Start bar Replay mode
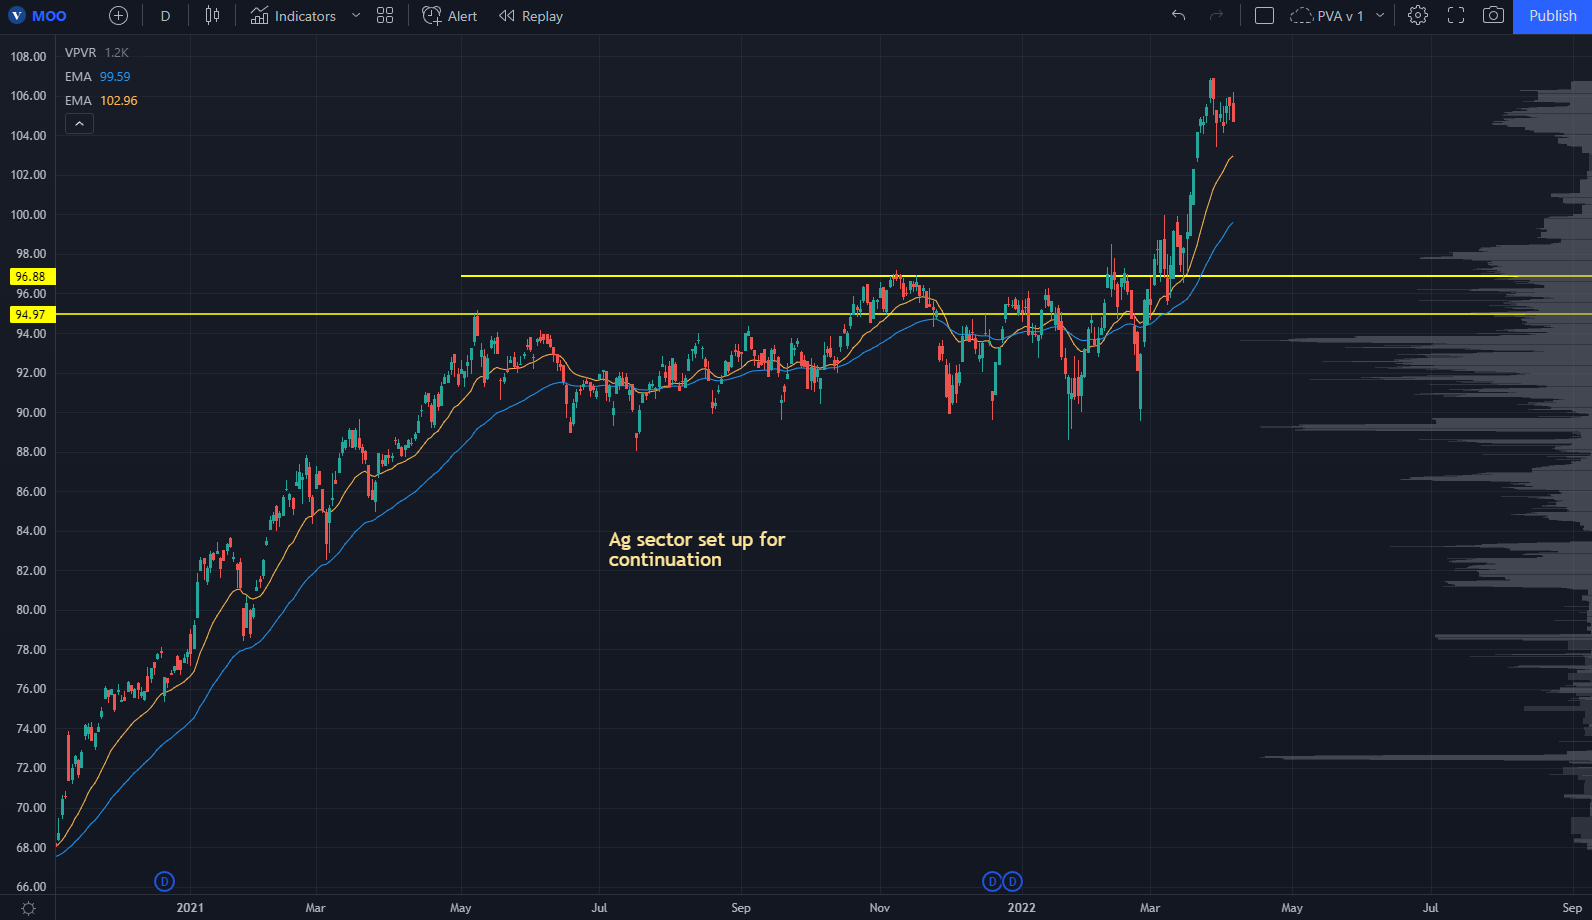This screenshot has width=1592, height=920. coord(531,16)
